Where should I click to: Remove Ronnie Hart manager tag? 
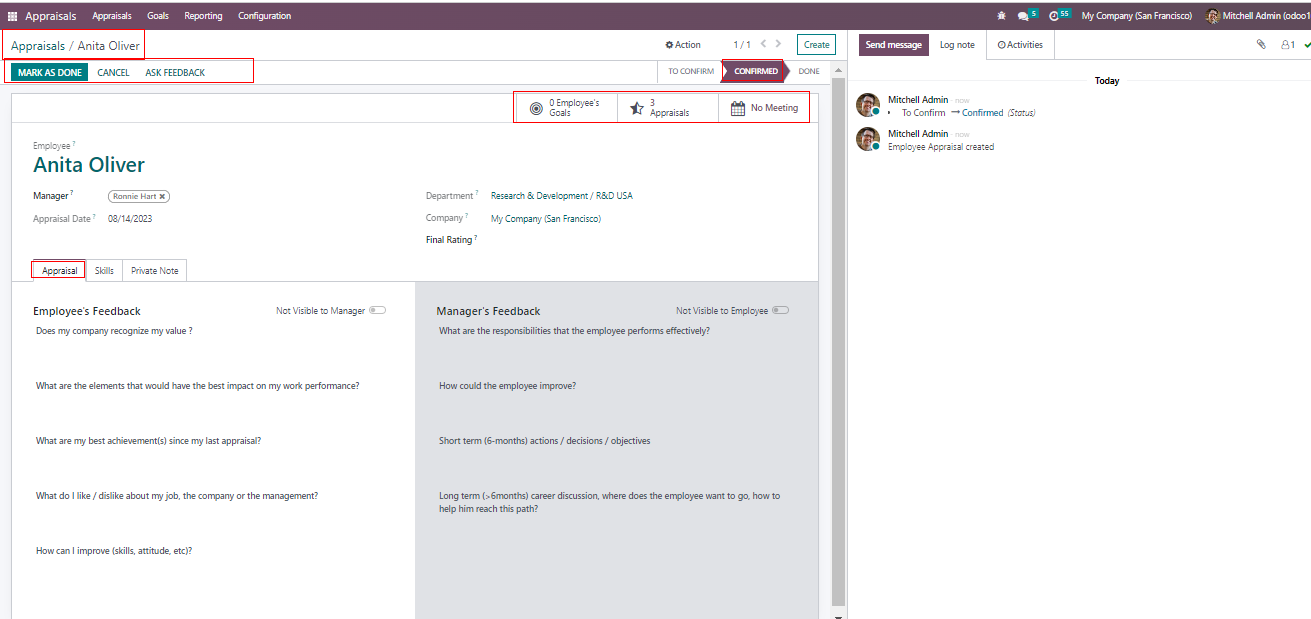[x=163, y=197]
